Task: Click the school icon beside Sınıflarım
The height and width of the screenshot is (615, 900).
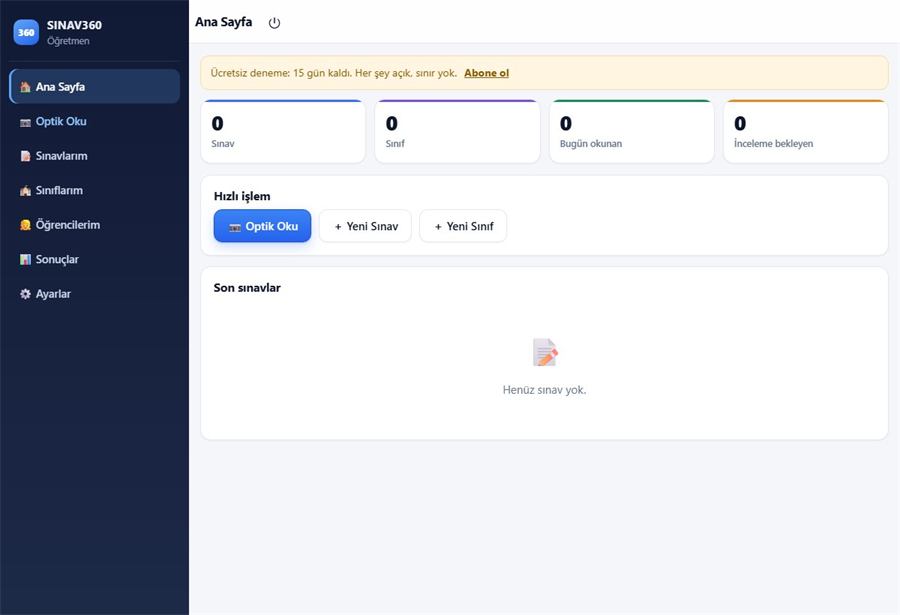Action: (25, 191)
